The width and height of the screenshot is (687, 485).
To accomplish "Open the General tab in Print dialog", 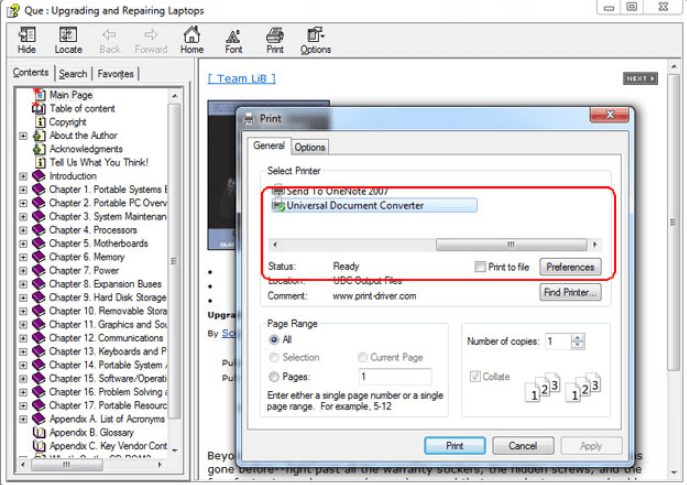I will click(x=269, y=145).
